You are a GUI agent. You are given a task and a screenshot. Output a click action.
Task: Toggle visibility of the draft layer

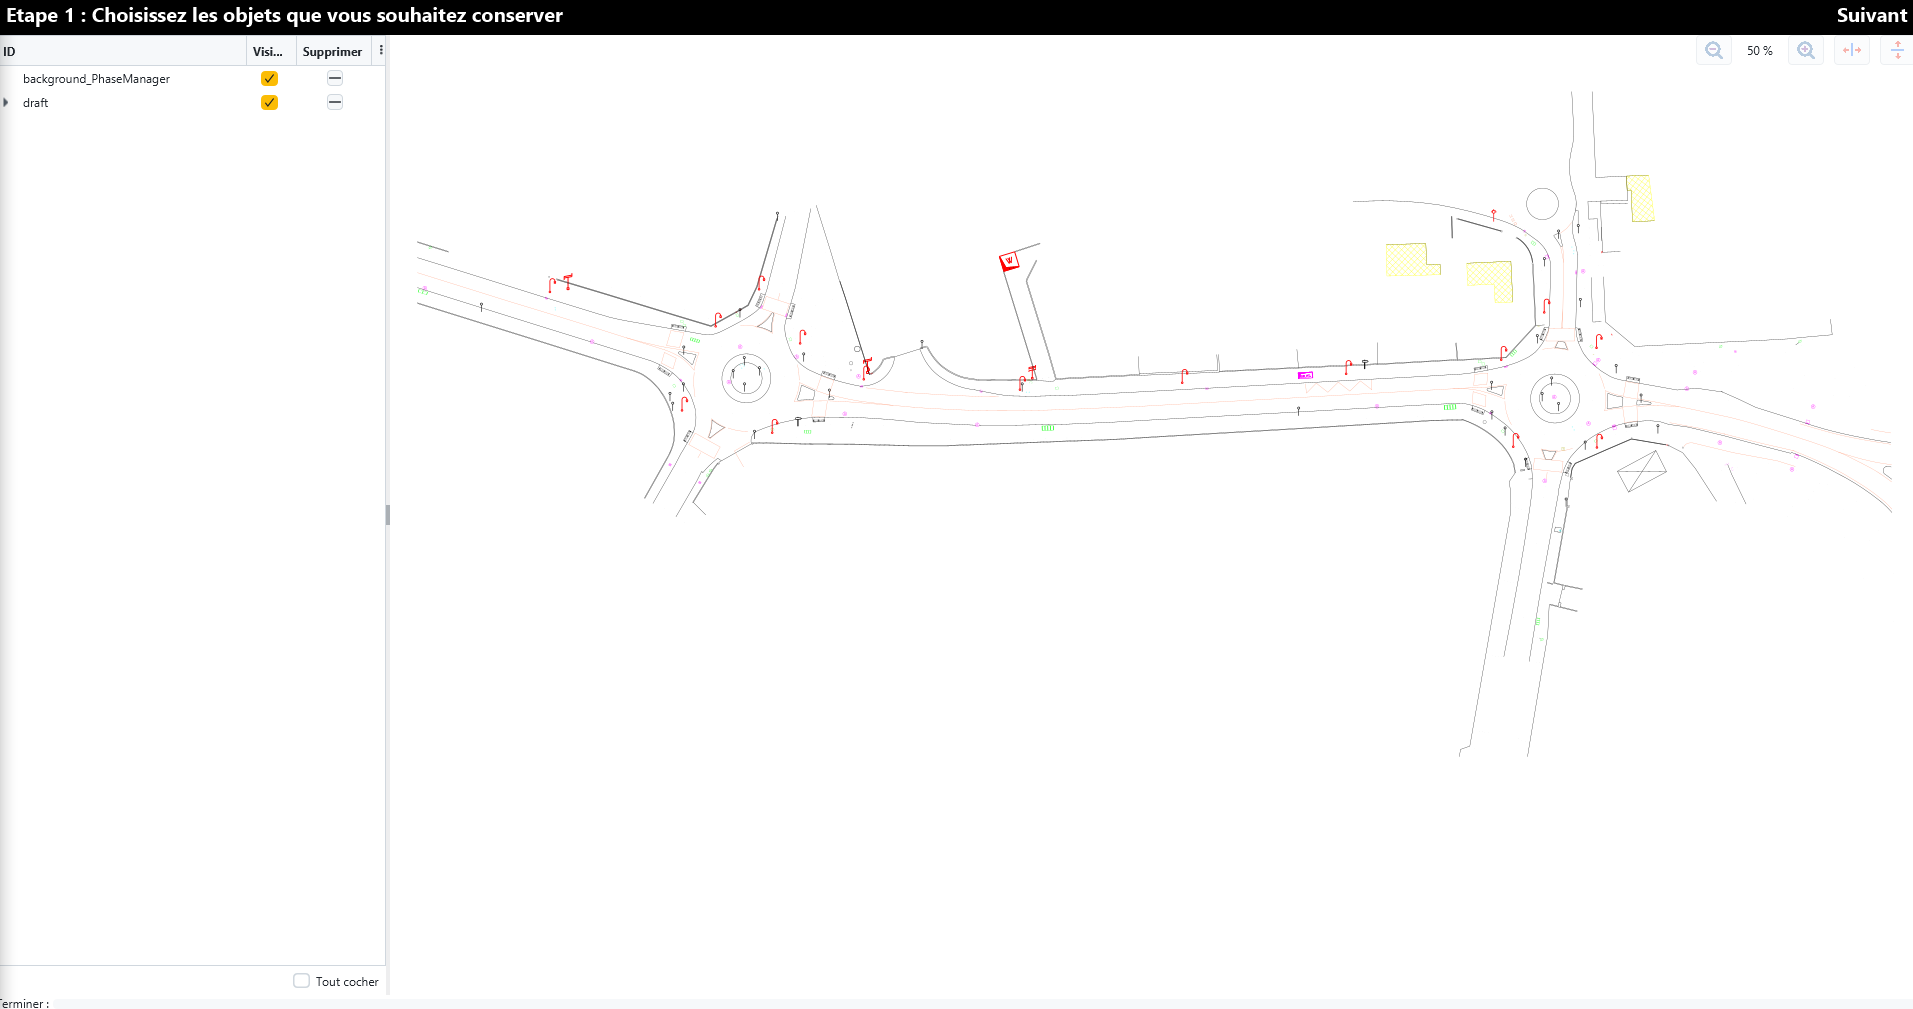[x=269, y=103]
